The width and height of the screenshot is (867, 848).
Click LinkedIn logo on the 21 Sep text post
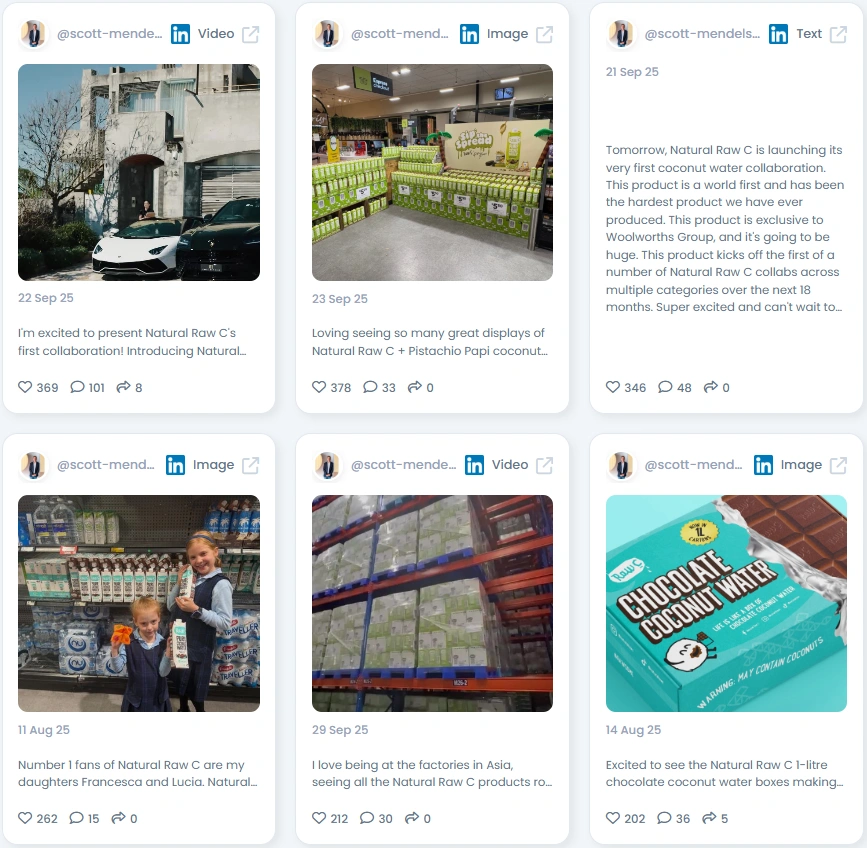point(778,34)
